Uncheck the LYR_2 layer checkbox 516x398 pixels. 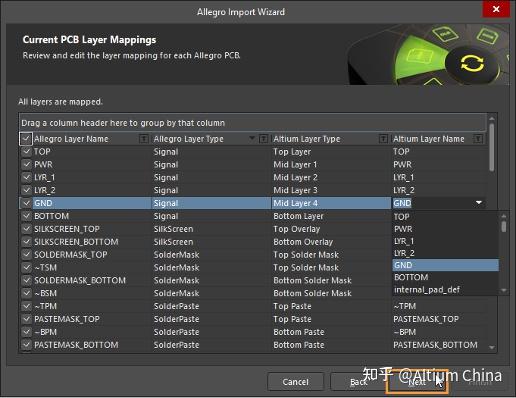pos(26,190)
